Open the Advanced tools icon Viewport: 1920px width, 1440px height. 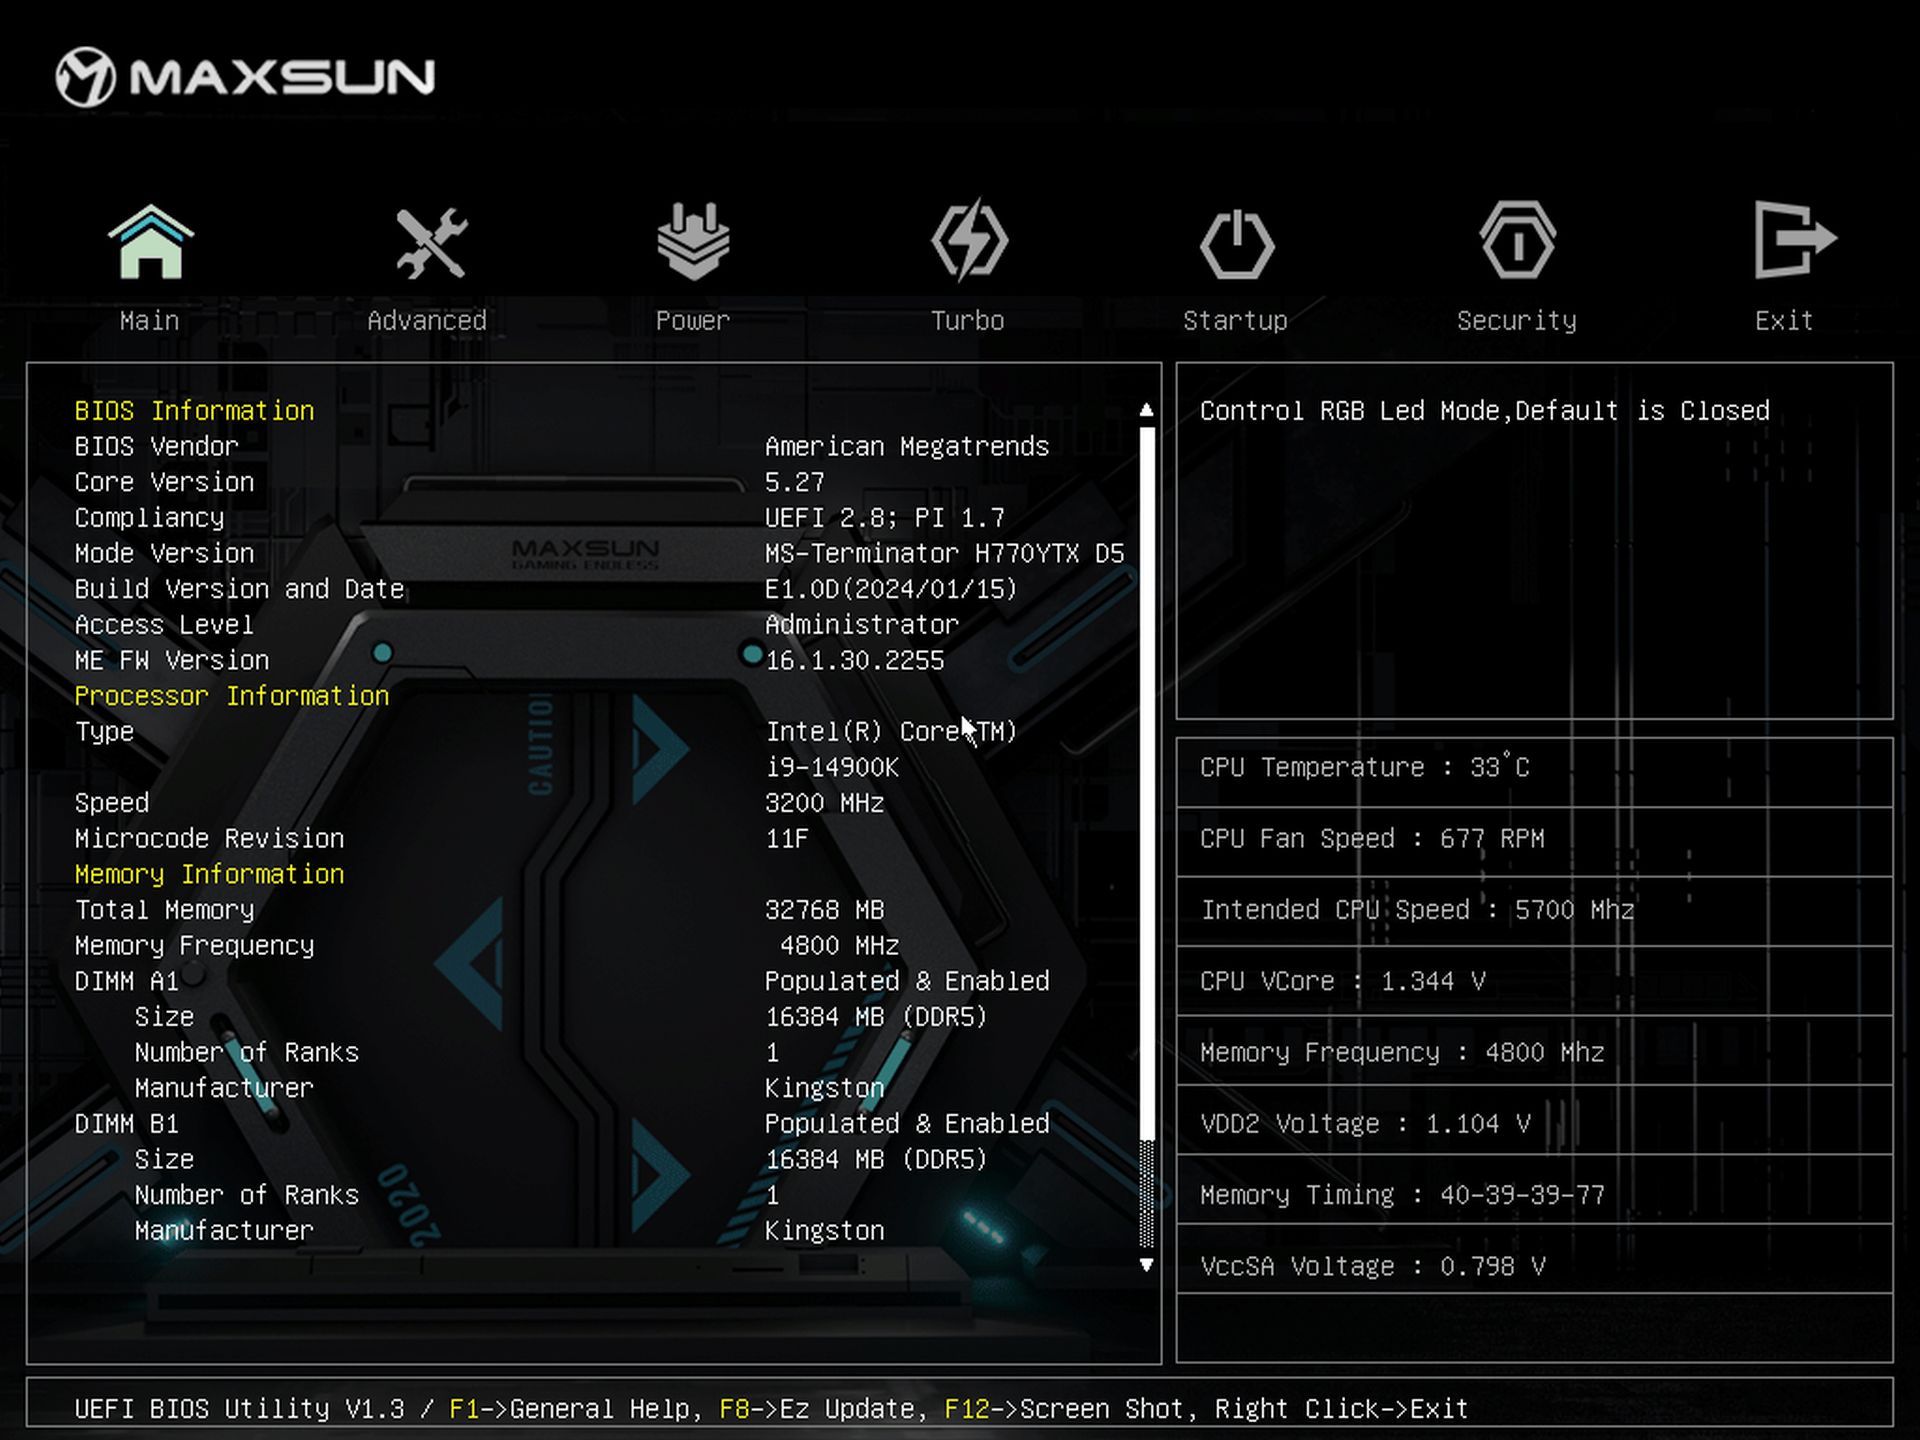430,242
